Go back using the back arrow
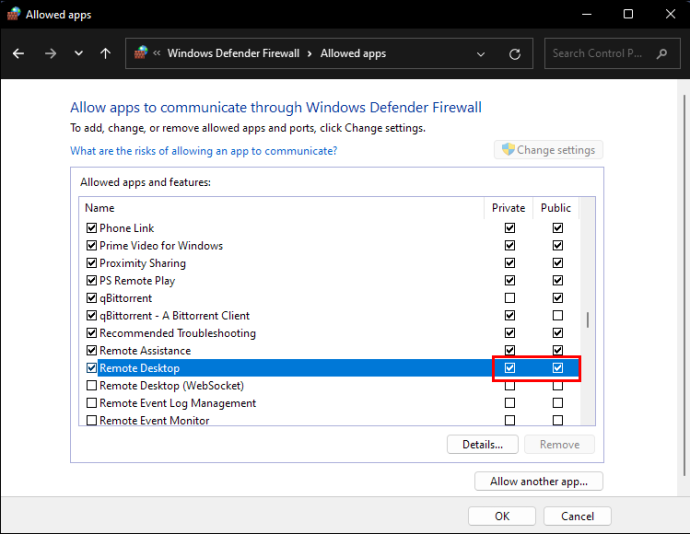Viewport: 690px width, 534px height. point(18,54)
